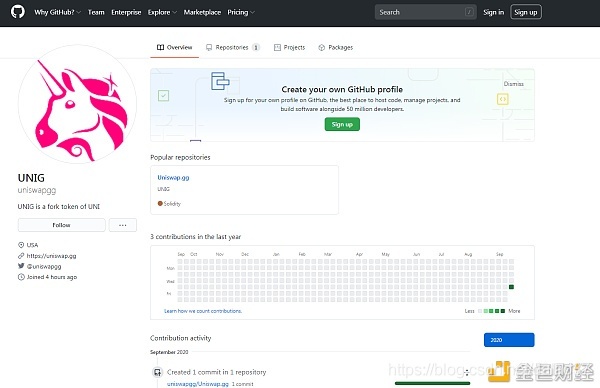Click the Joined 4 hours ago text

[x=52, y=277]
